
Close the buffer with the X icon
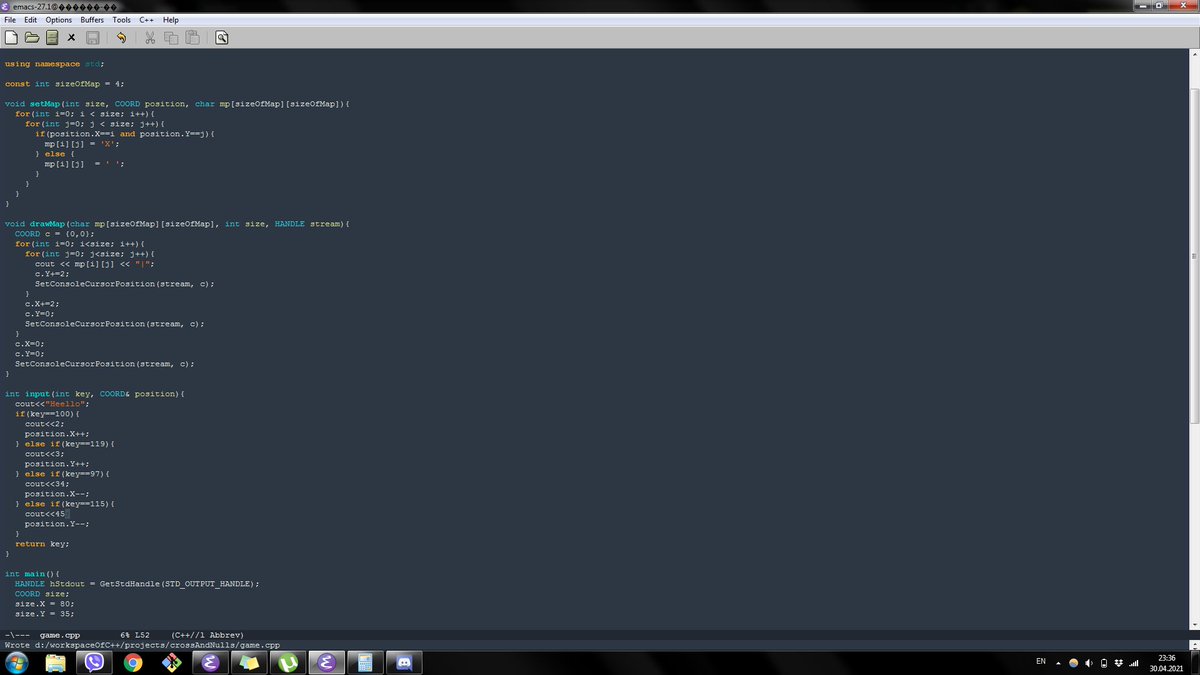71,38
